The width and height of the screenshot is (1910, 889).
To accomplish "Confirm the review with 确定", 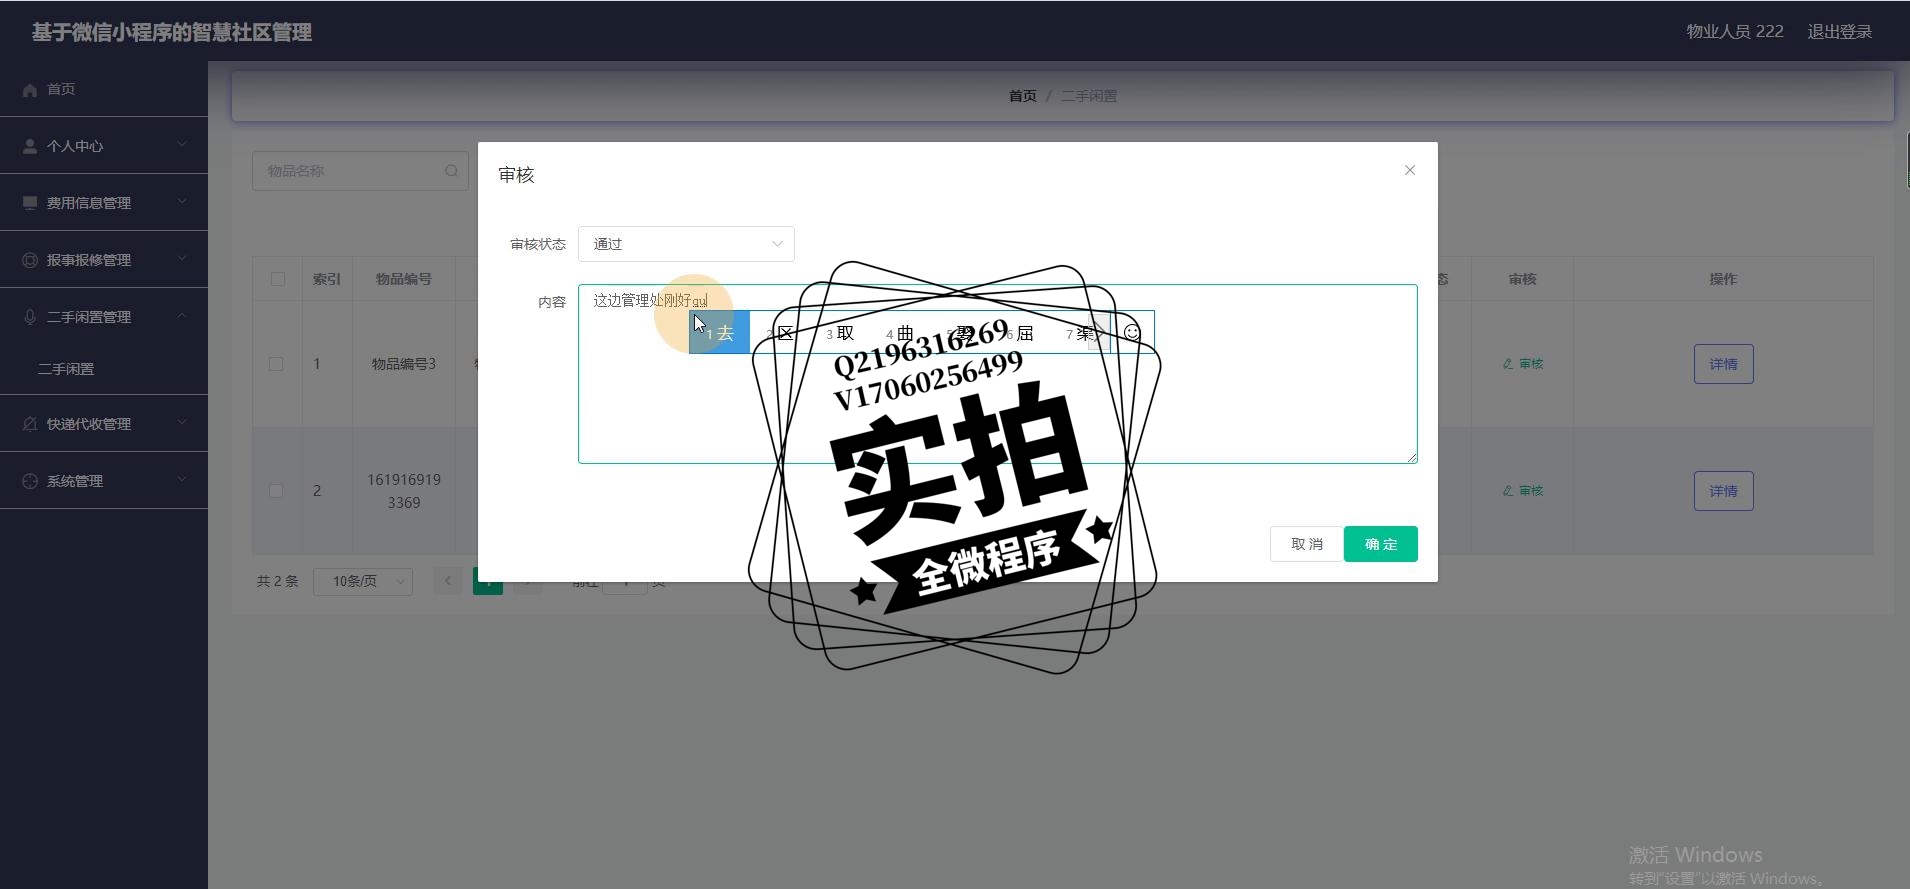I will (1380, 544).
